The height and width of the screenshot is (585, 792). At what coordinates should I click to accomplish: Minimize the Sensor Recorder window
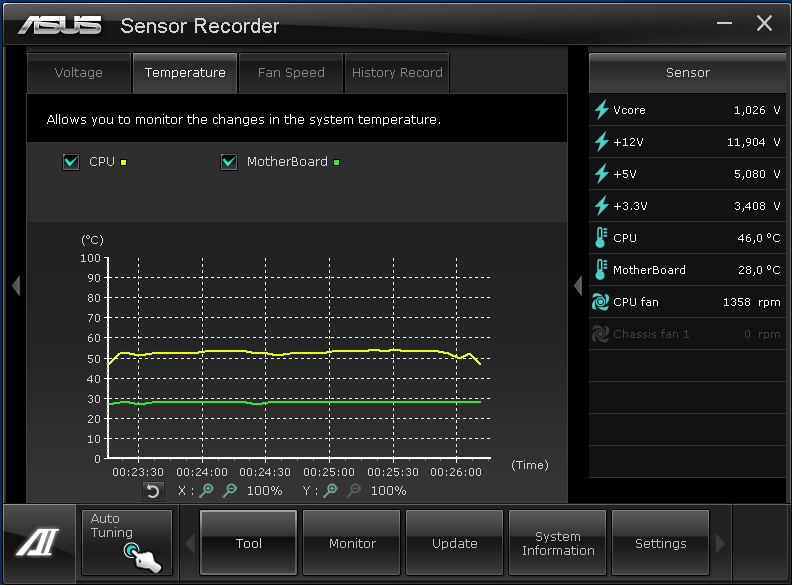coord(724,23)
